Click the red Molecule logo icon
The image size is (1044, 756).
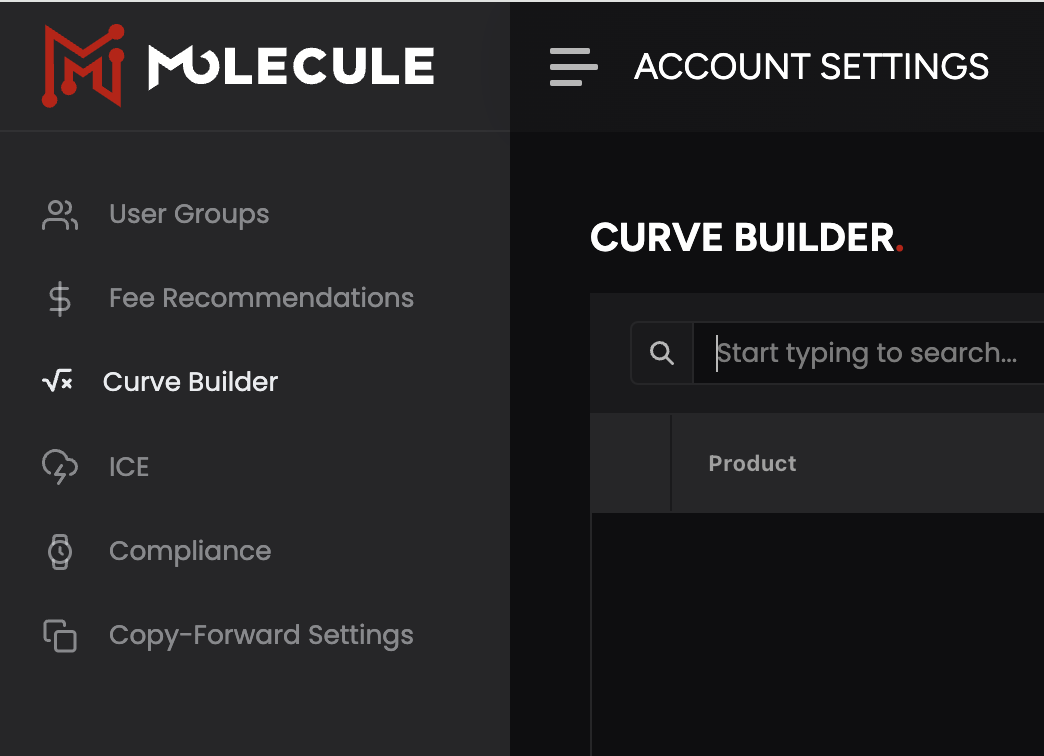(x=82, y=66)
